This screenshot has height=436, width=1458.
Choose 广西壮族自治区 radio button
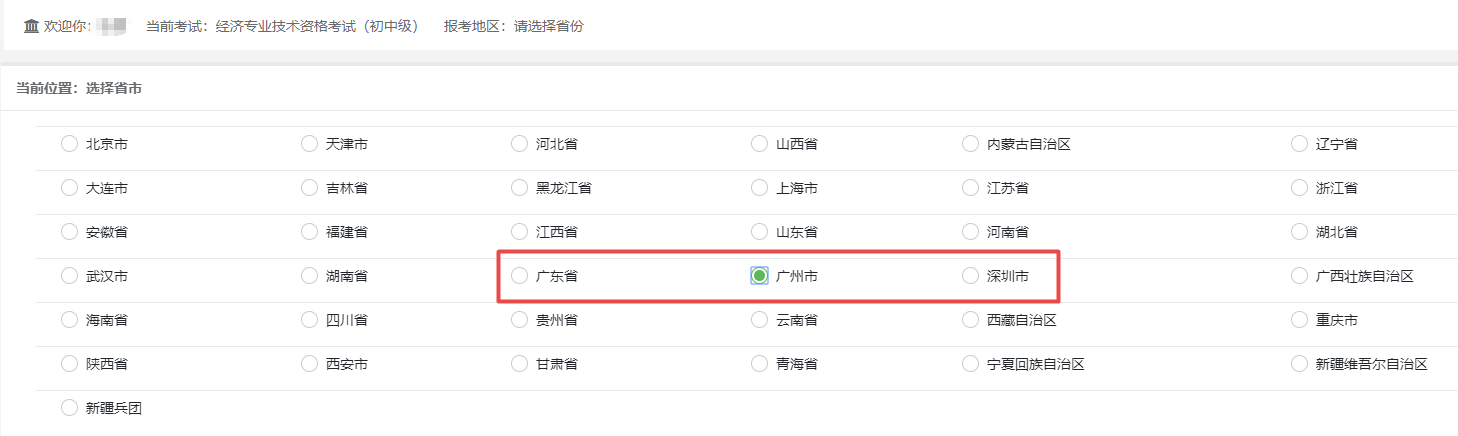(1299, 276)
